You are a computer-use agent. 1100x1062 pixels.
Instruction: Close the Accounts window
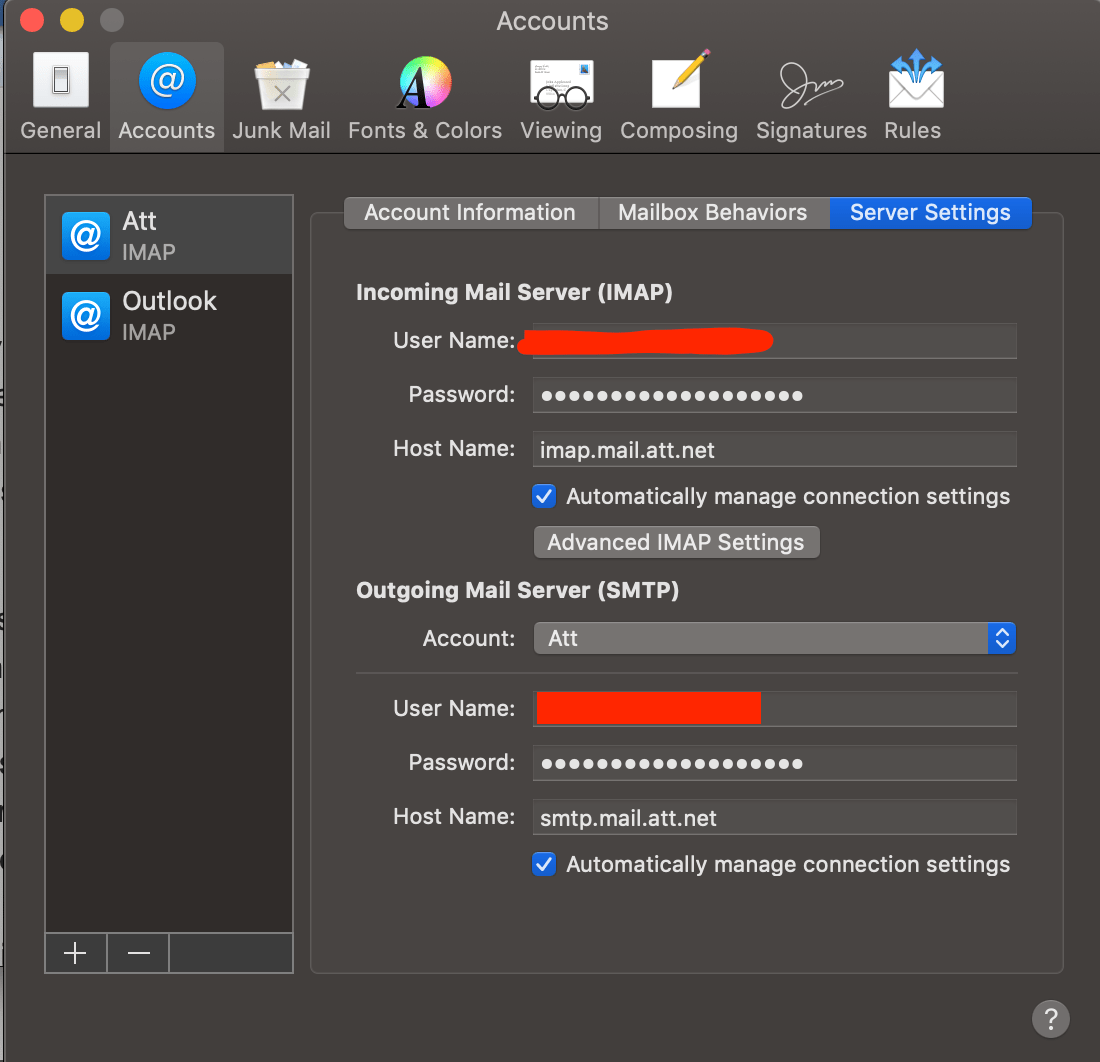click(32, 20)
